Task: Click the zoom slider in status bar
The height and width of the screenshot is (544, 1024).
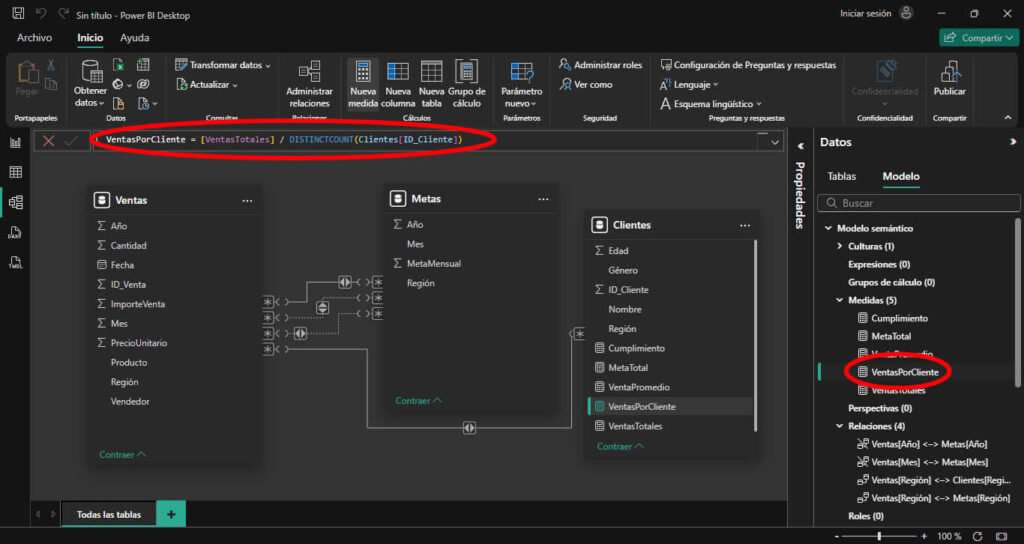Action: coord(879,537)
